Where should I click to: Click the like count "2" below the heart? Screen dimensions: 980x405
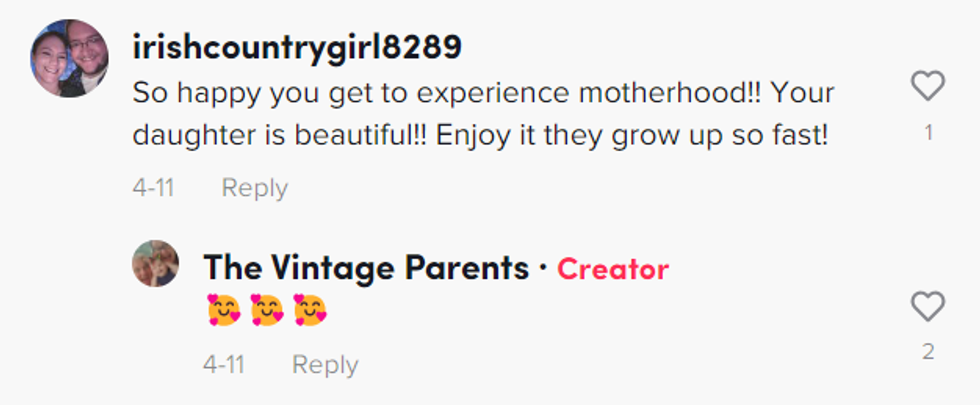point(928,351)
